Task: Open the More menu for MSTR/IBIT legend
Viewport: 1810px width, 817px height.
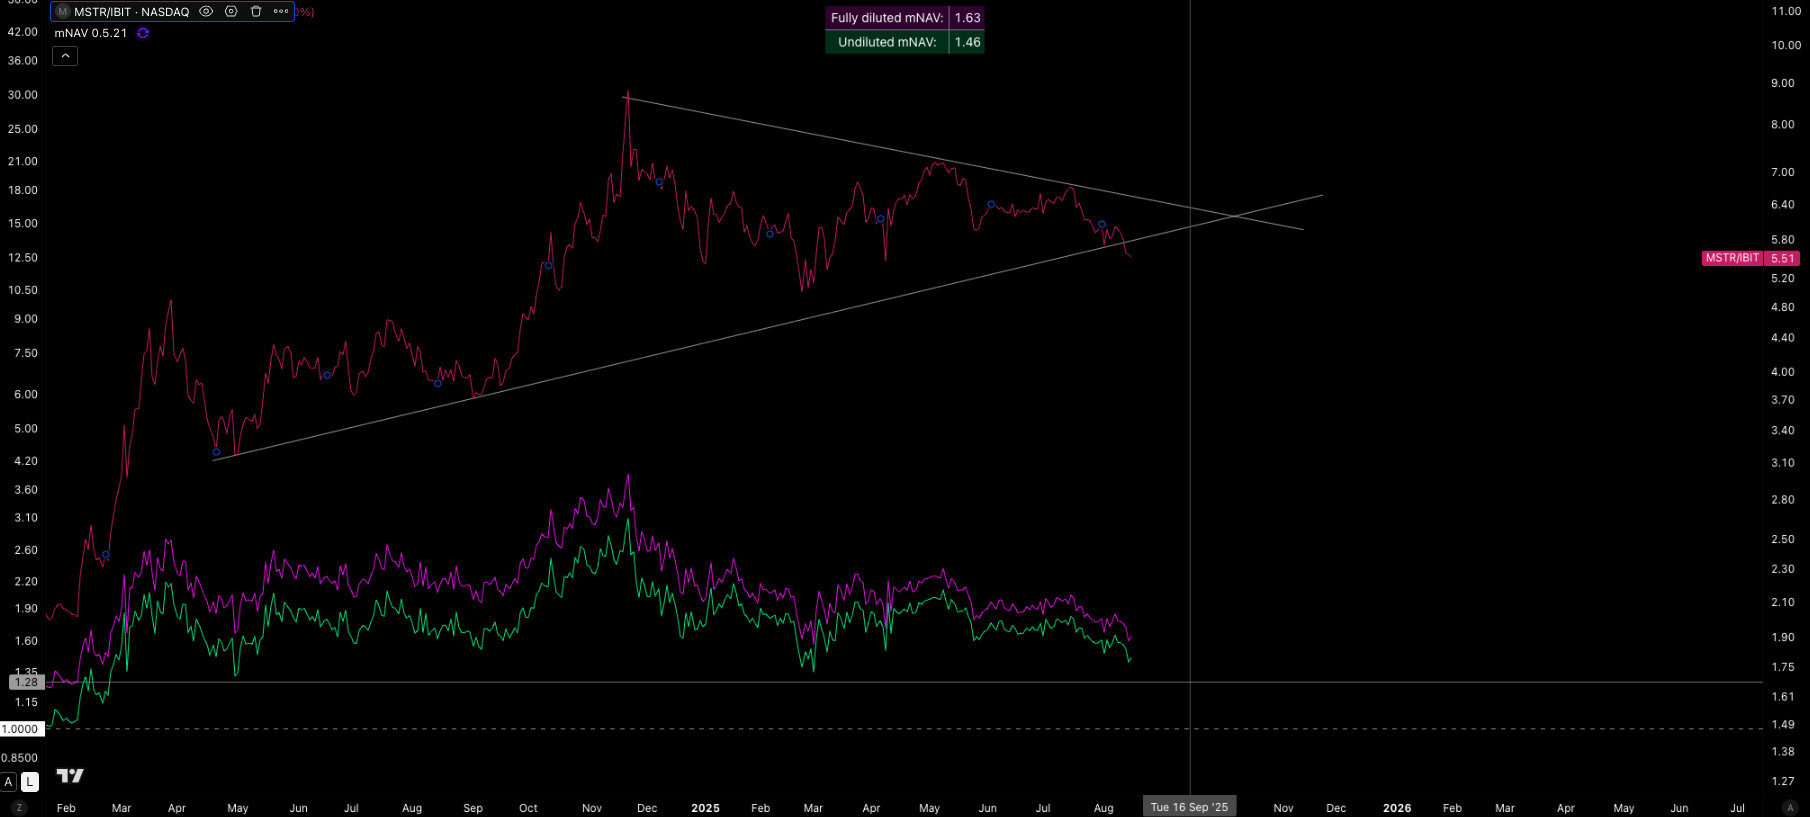Action: click(x=281, y=12)
